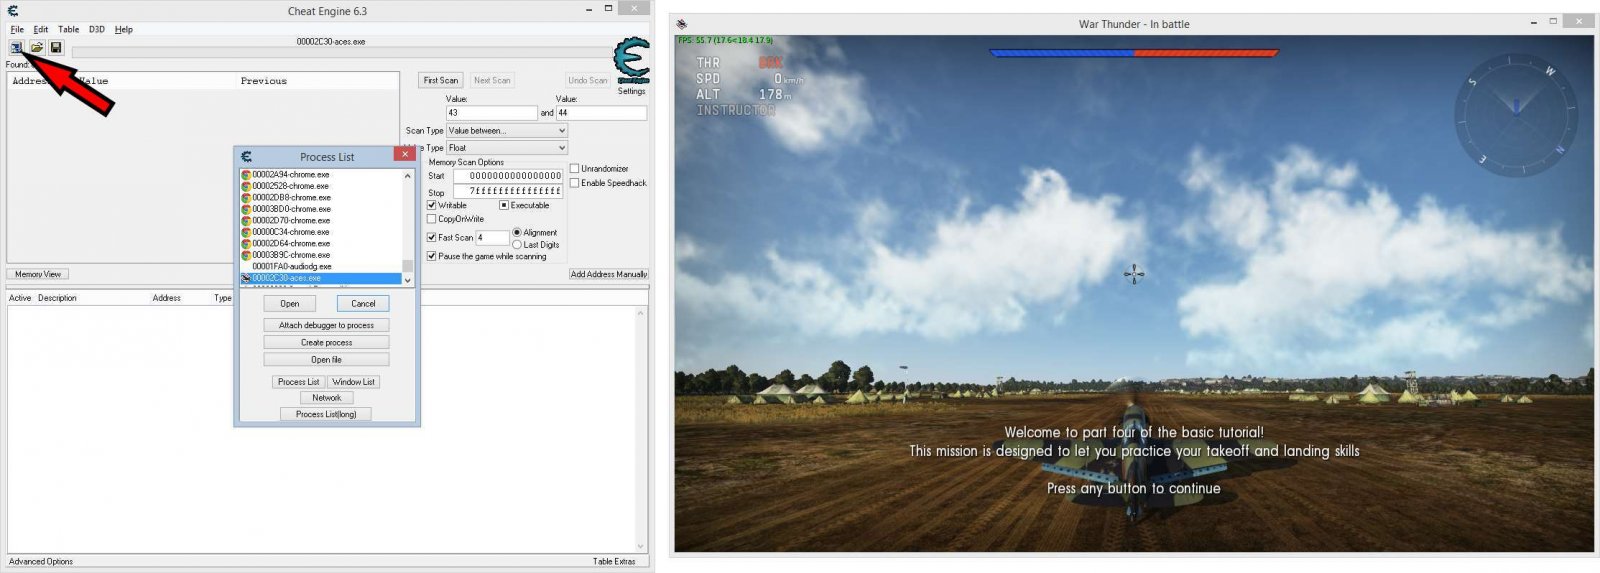Click the Stop address field

coord(508,191)
